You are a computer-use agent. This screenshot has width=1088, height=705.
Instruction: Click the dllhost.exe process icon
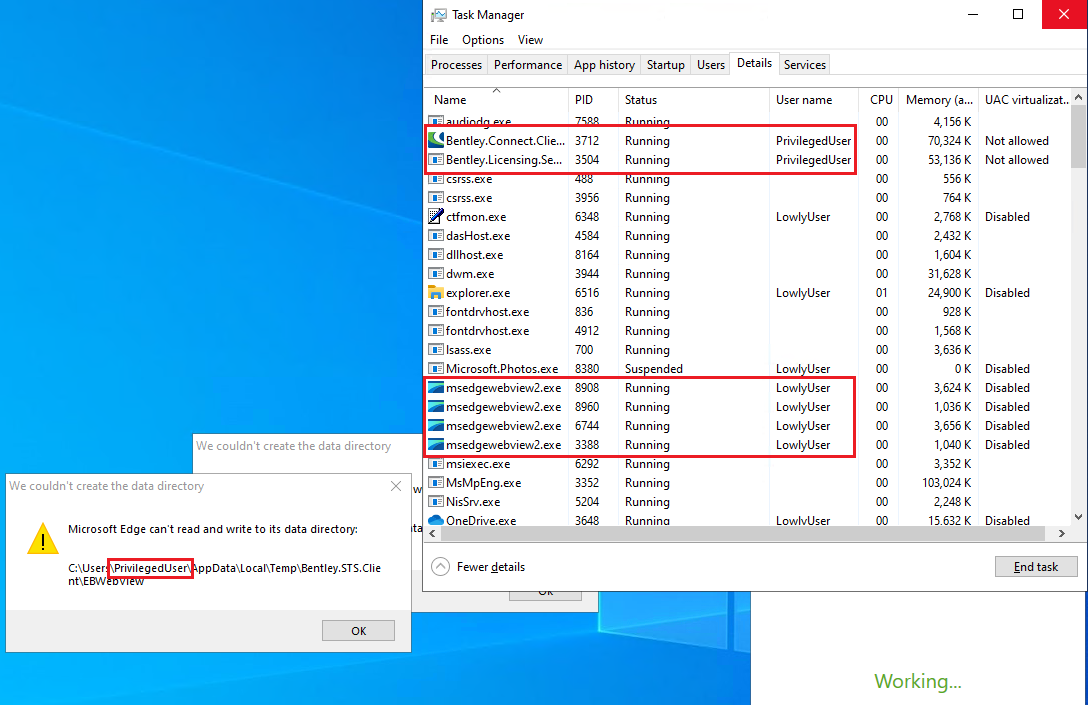tap(436, 255)
